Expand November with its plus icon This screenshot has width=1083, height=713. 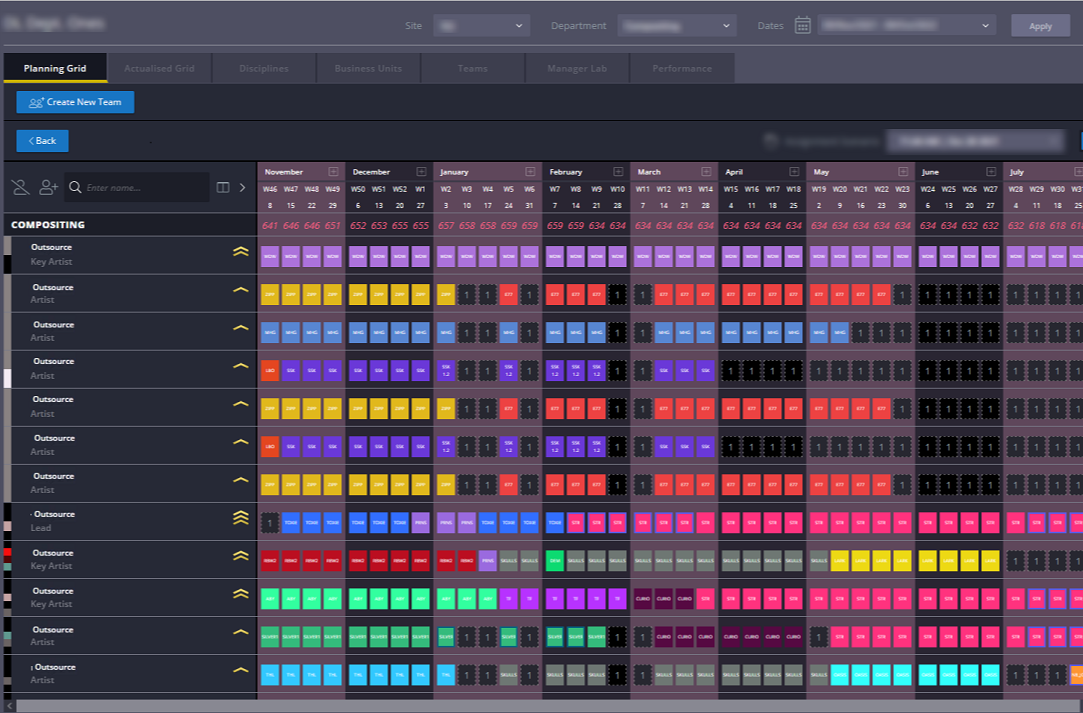(334, 171)
